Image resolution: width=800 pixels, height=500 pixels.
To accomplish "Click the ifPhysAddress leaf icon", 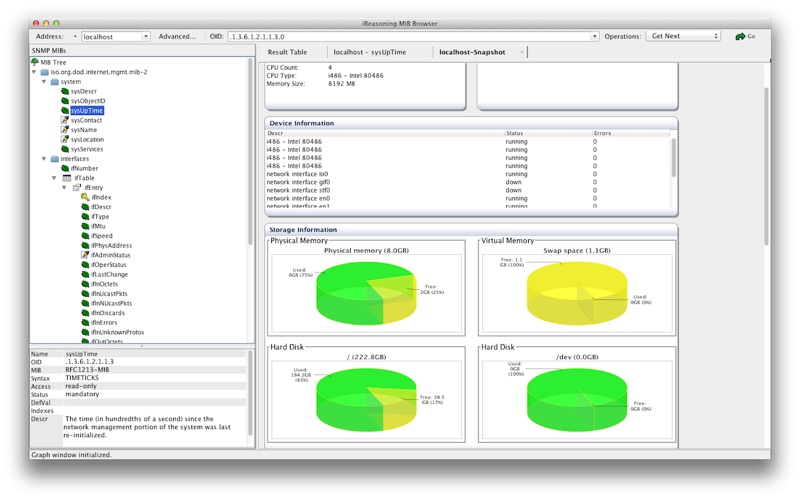I will pos(85,245).
